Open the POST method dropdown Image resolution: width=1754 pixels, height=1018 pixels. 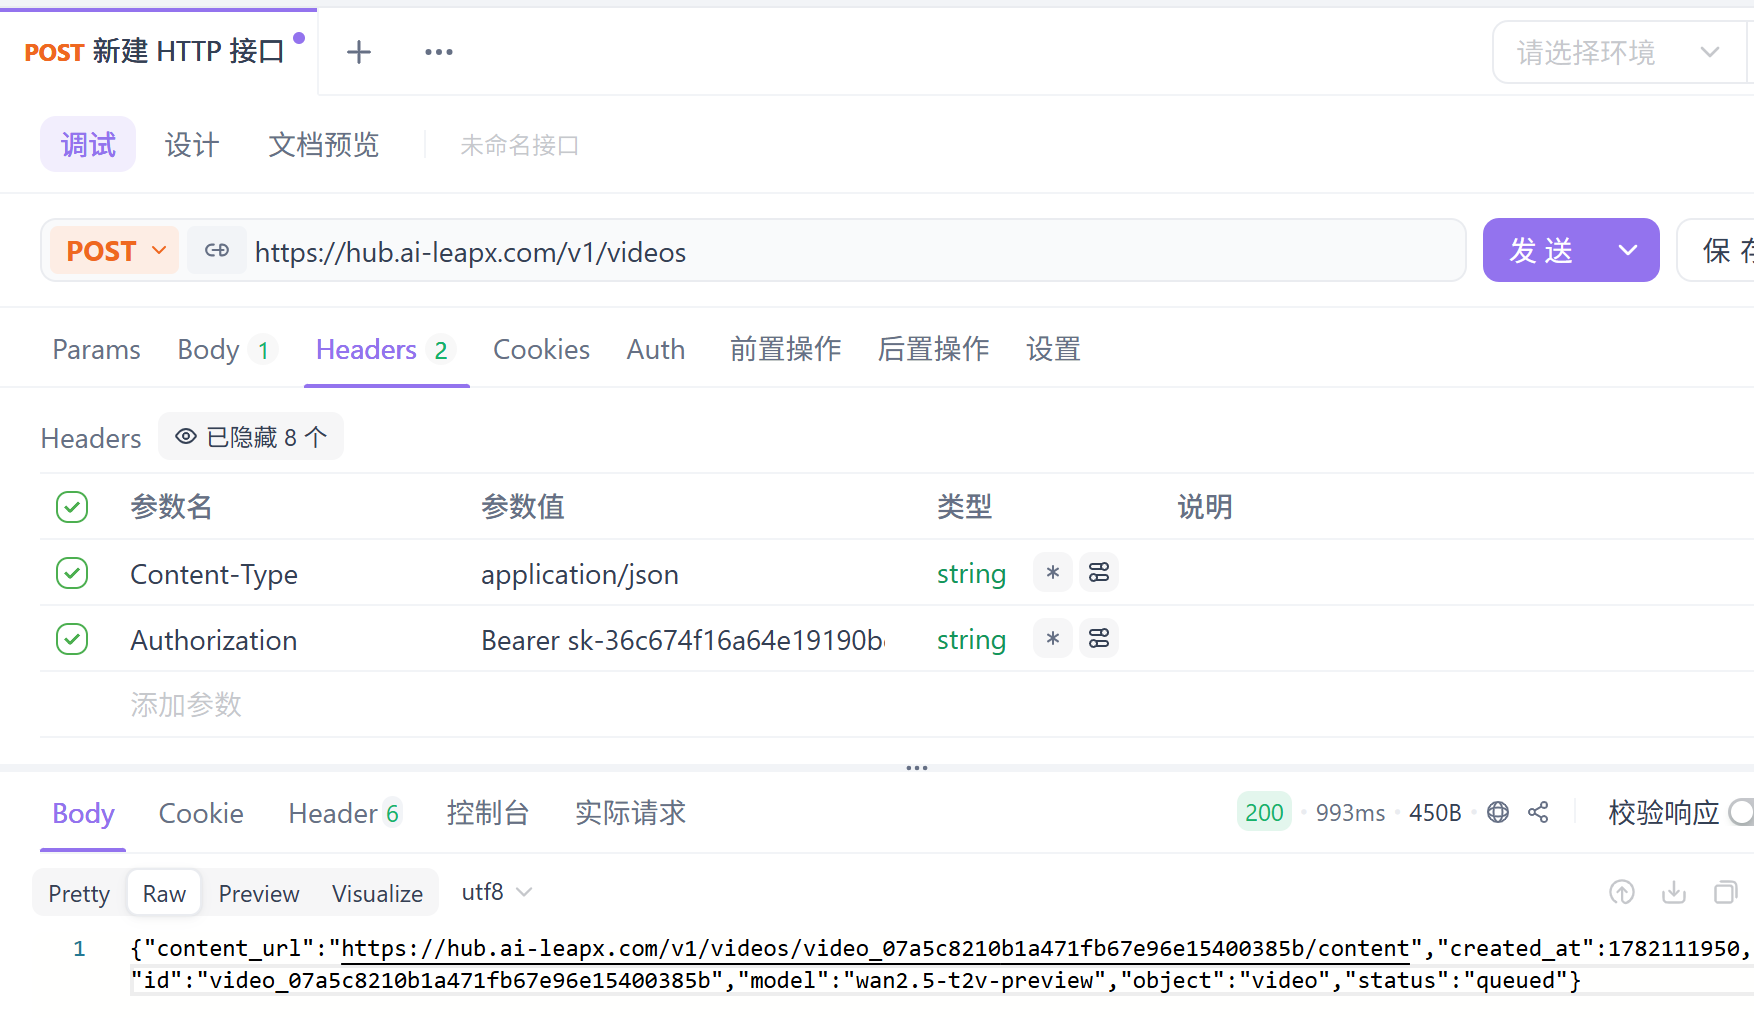115,250
